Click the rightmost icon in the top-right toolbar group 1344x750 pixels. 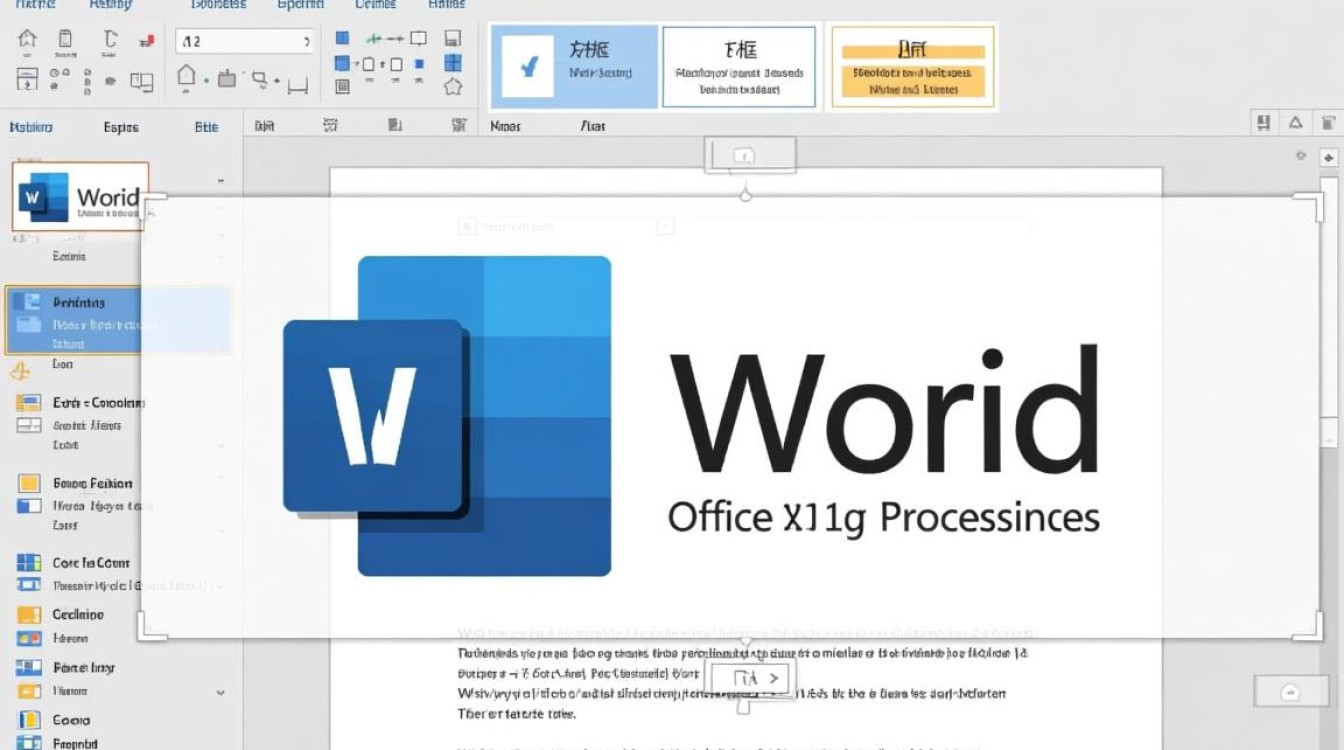point(1328,123)
